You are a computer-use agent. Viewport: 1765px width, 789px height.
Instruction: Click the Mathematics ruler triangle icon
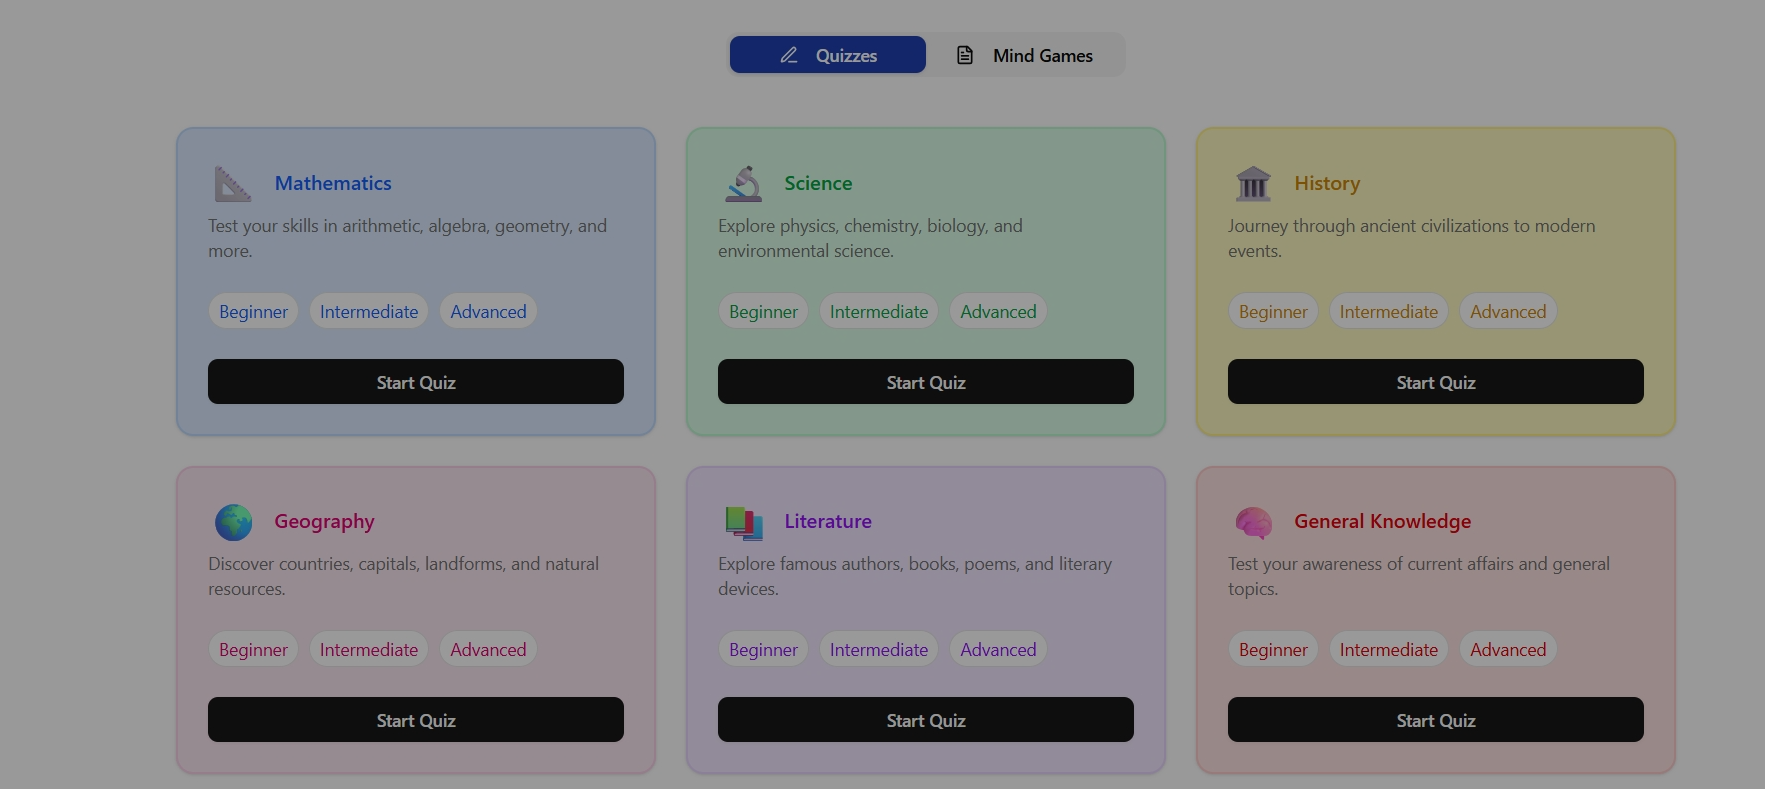click(233, 184)
